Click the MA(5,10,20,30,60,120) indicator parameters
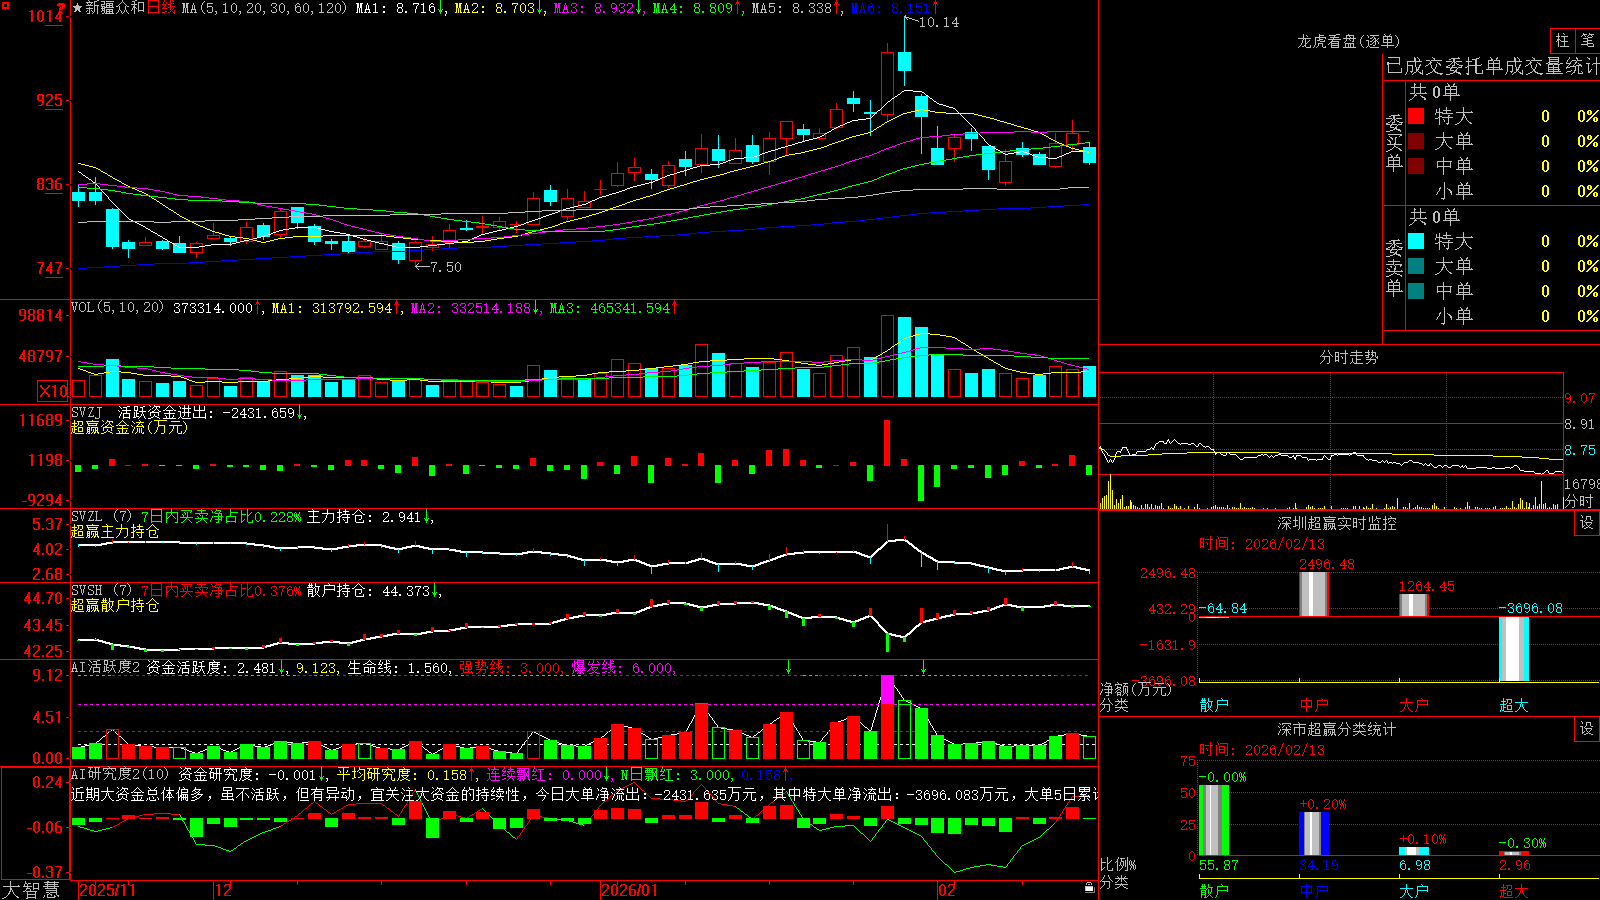 coord(264,8)
